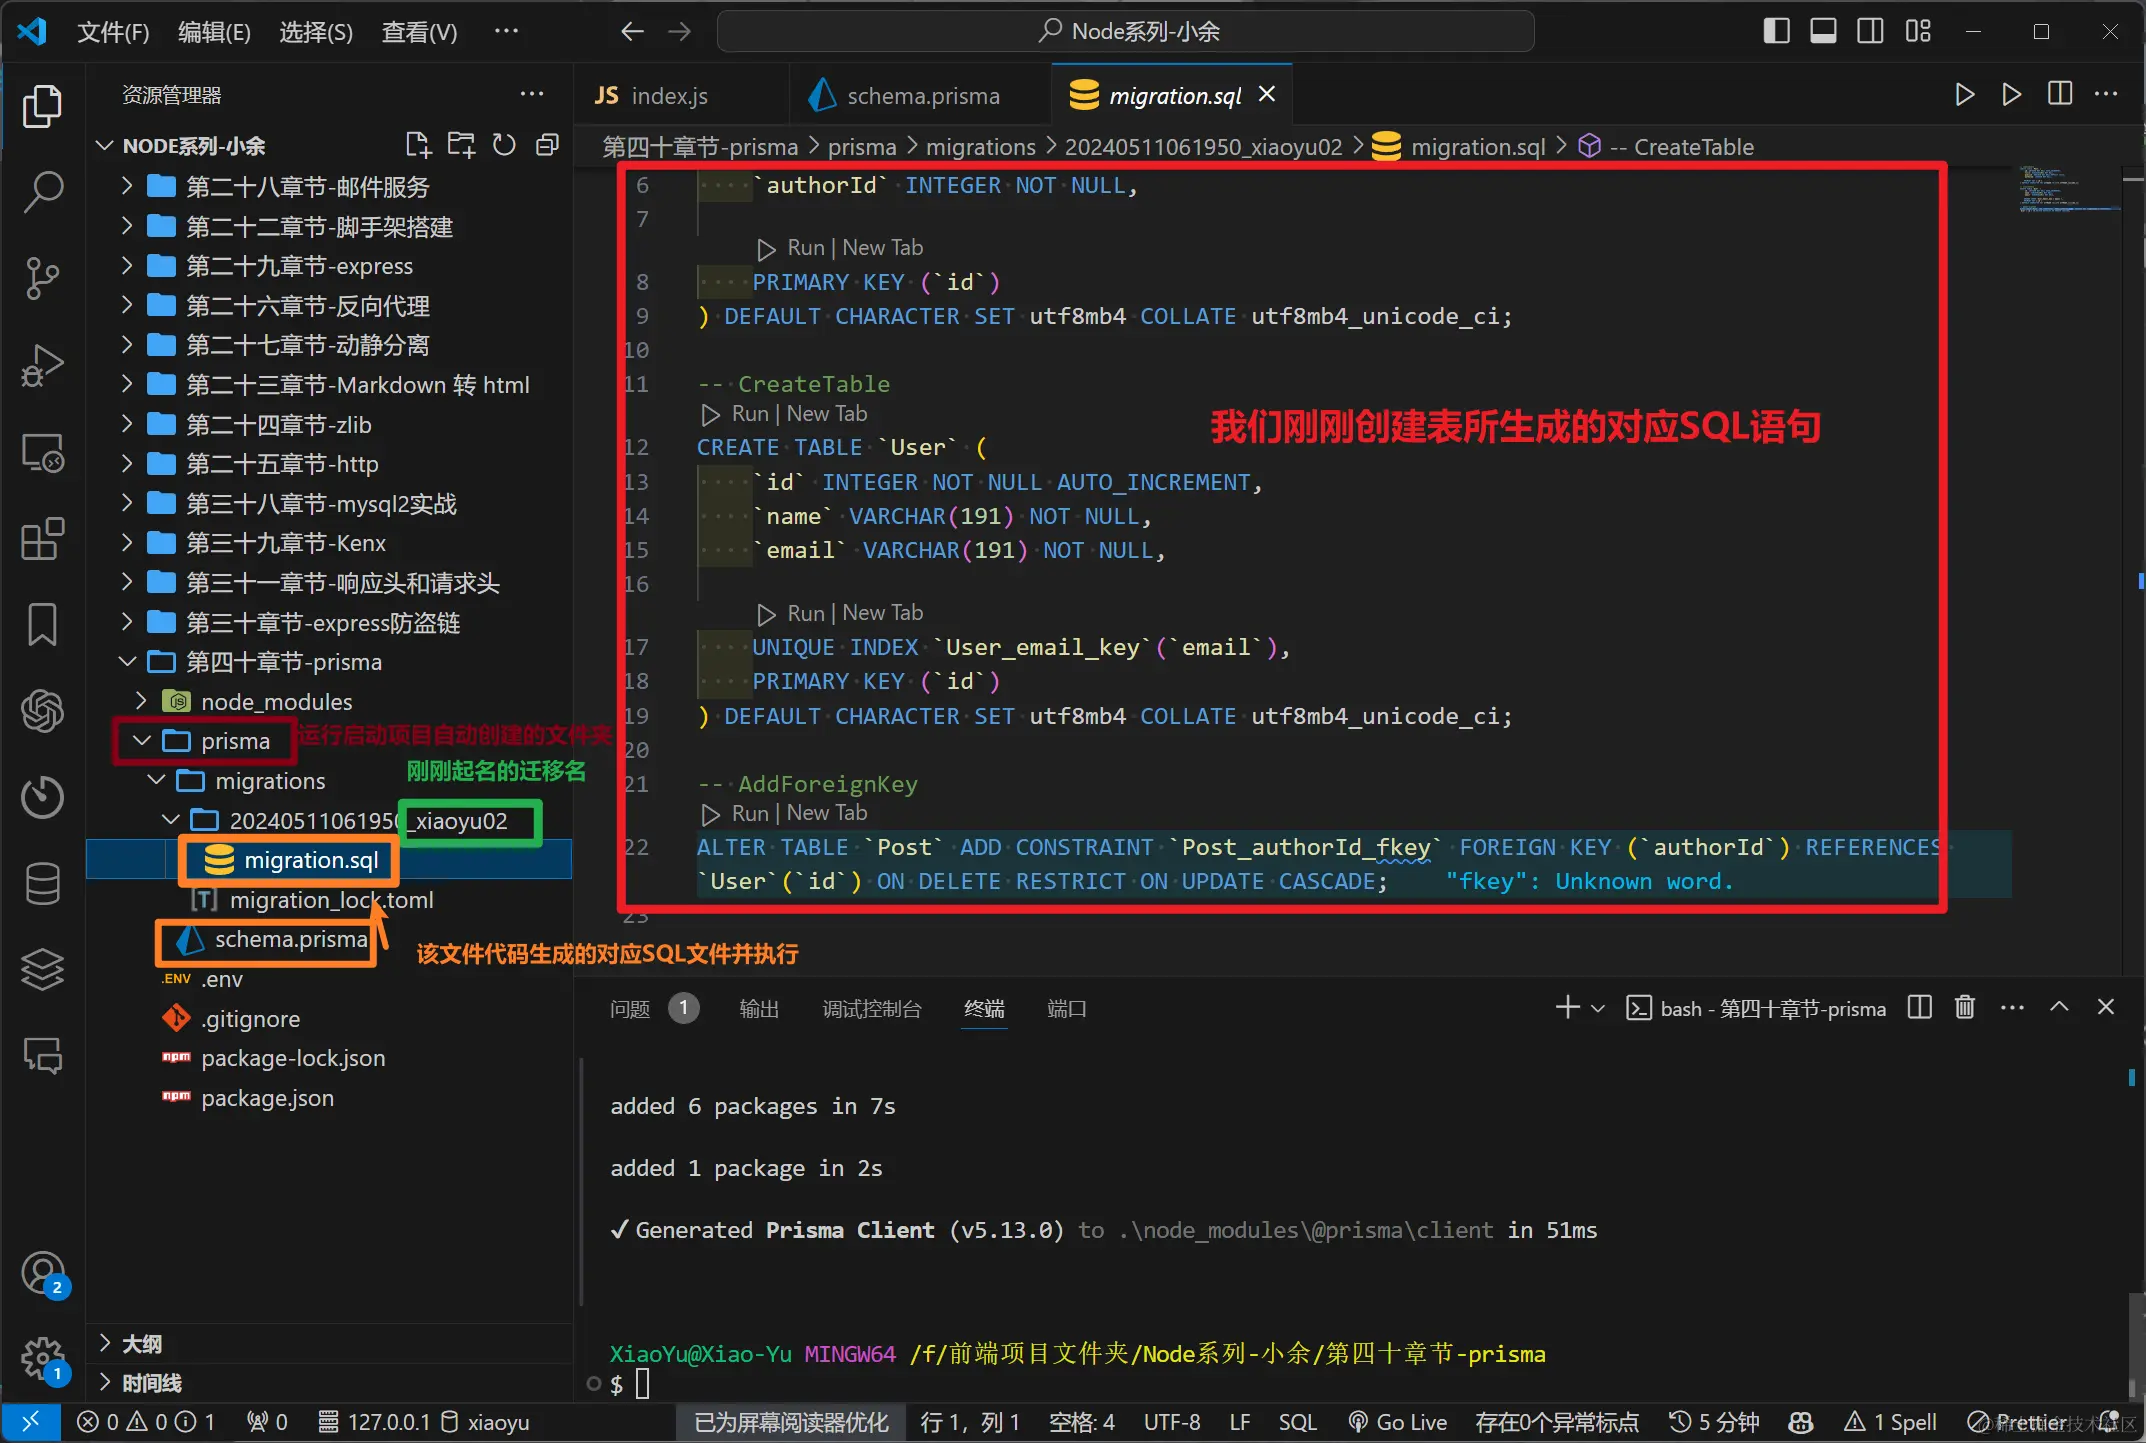The height and width of the screenshot is (1443, 2146).
Task: Click Go Live in status bar
Action: (1398, 1422)
